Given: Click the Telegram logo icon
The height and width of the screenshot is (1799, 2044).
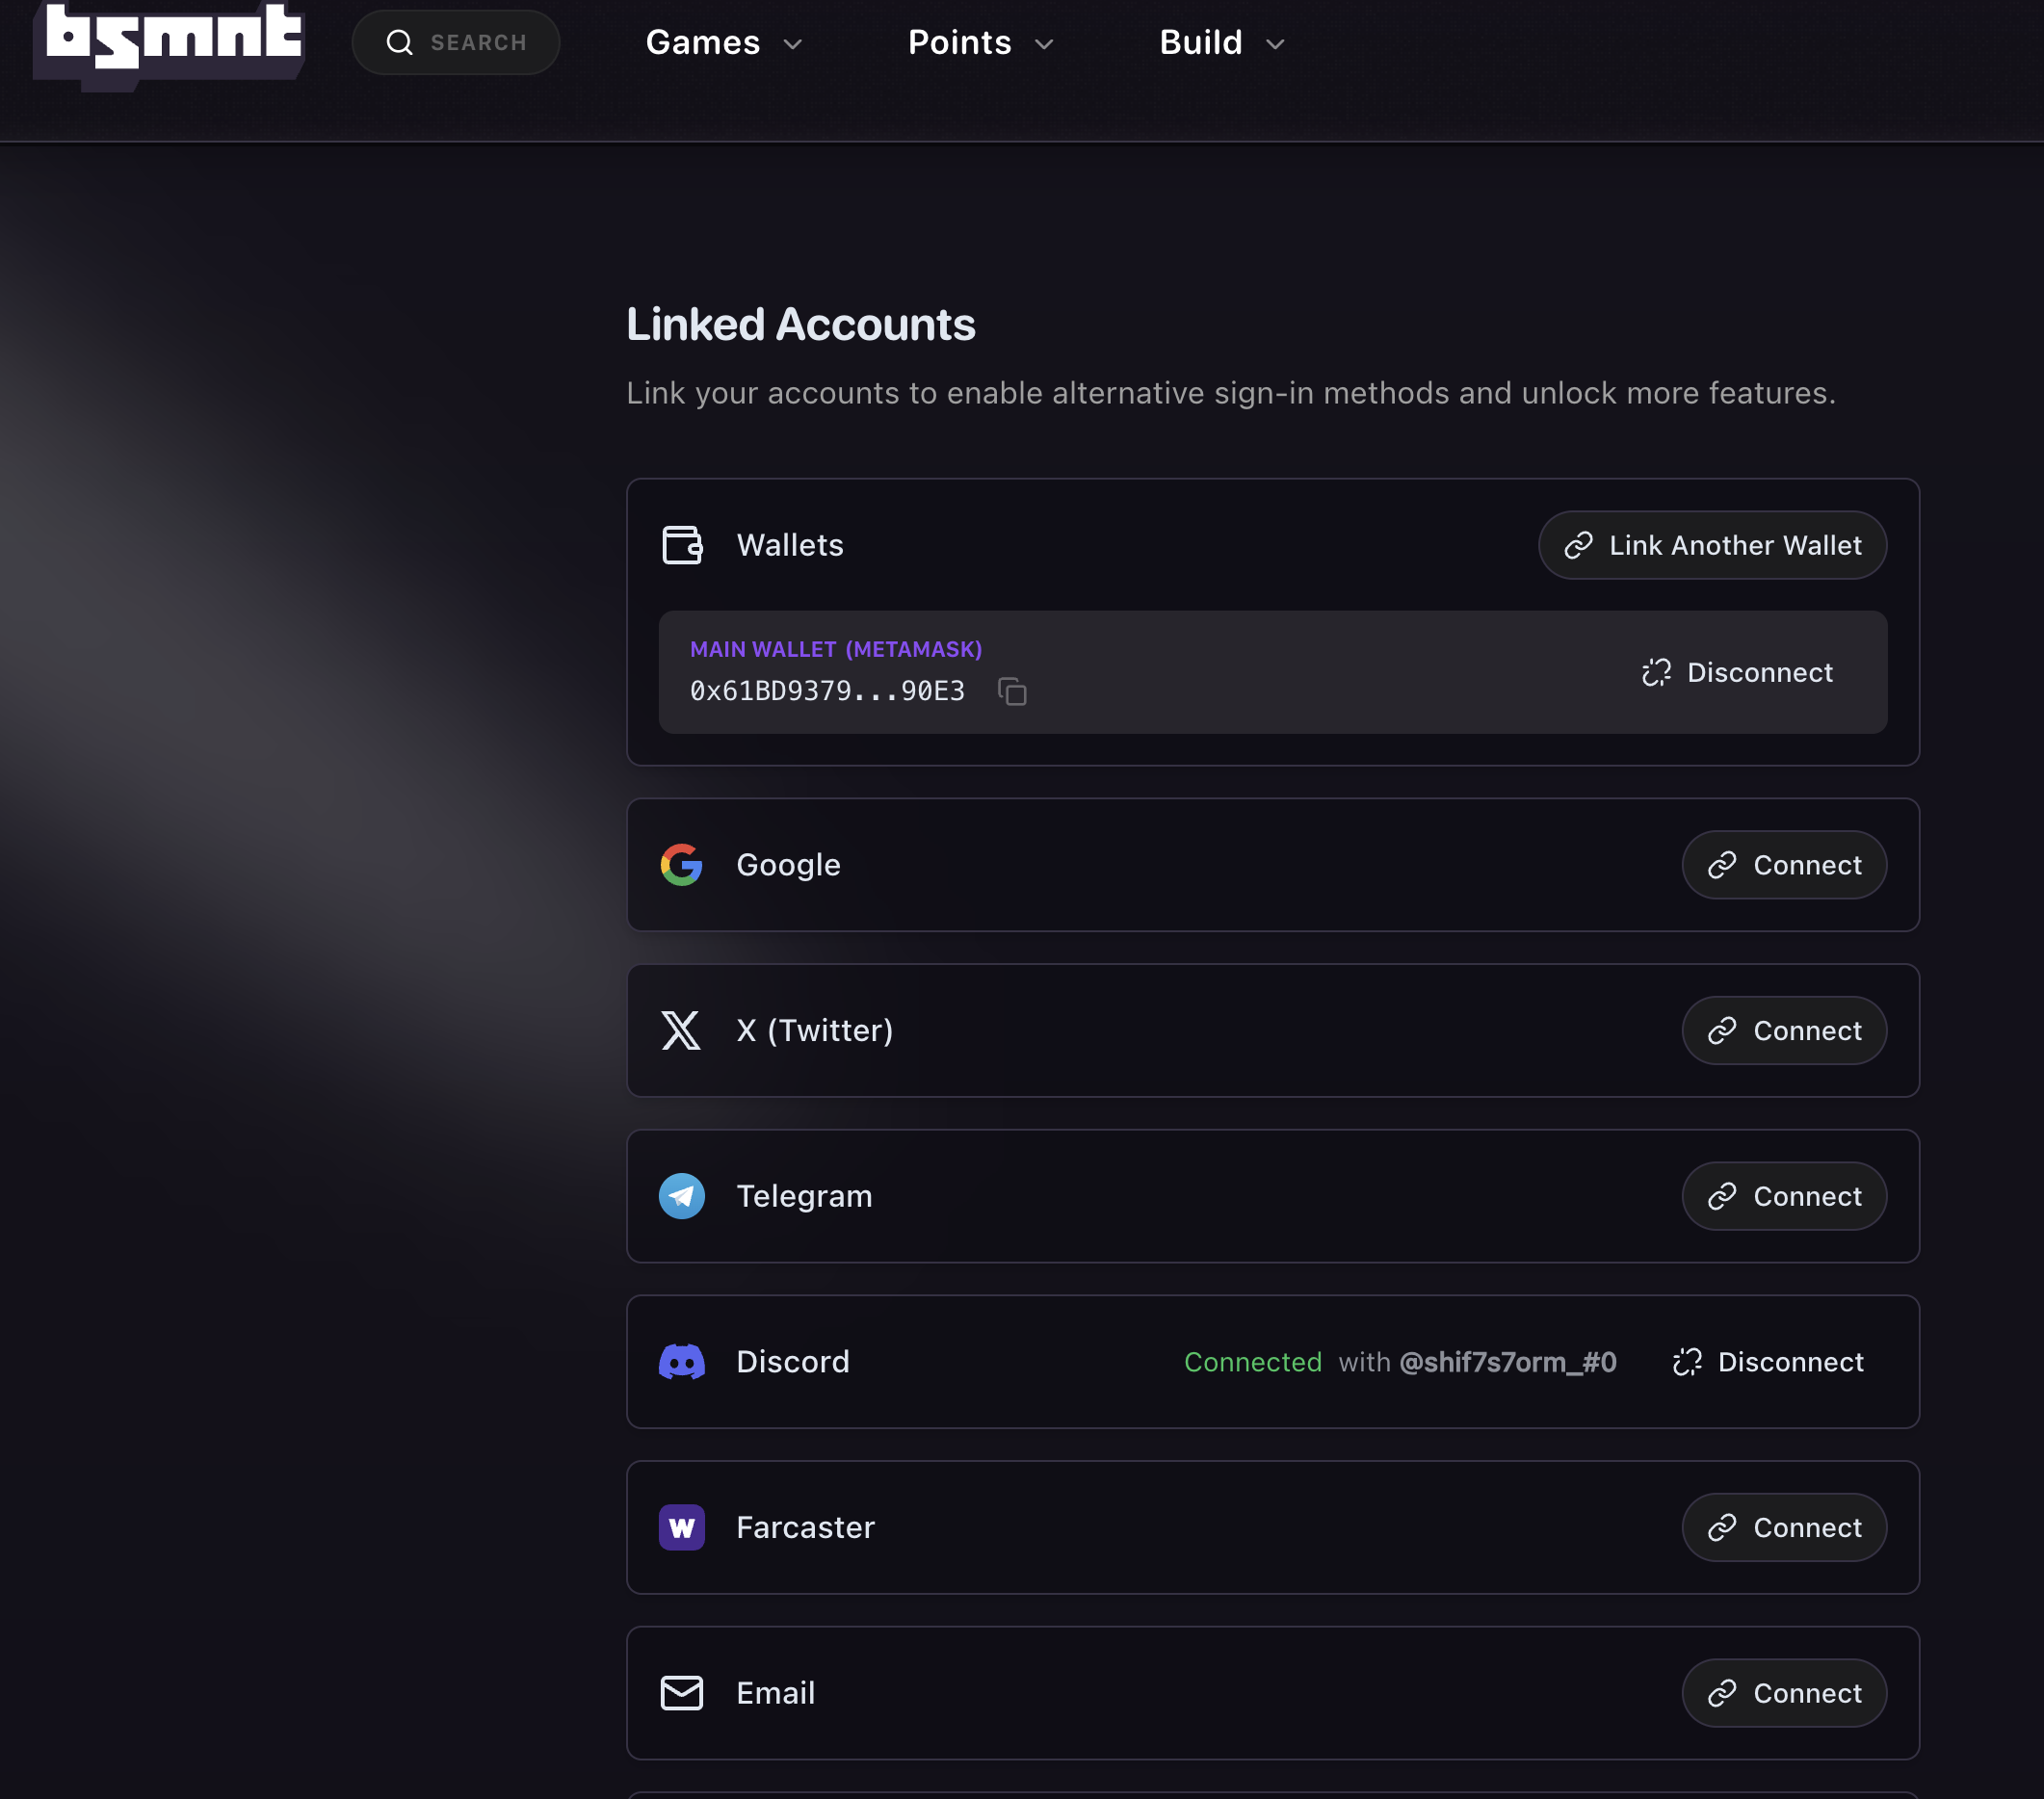Looking at the screenshot, I should tap(682, 1196).
